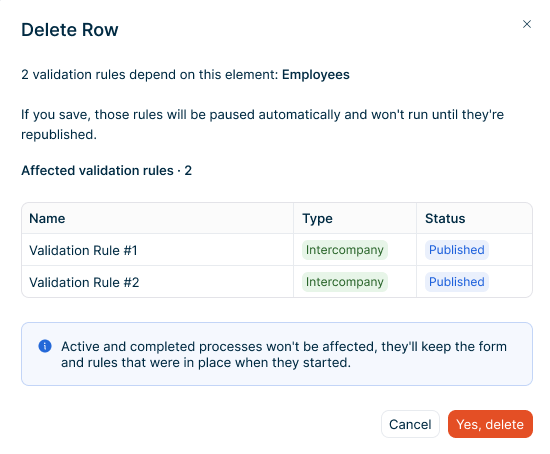Click the info banner message text

[284, 354]
